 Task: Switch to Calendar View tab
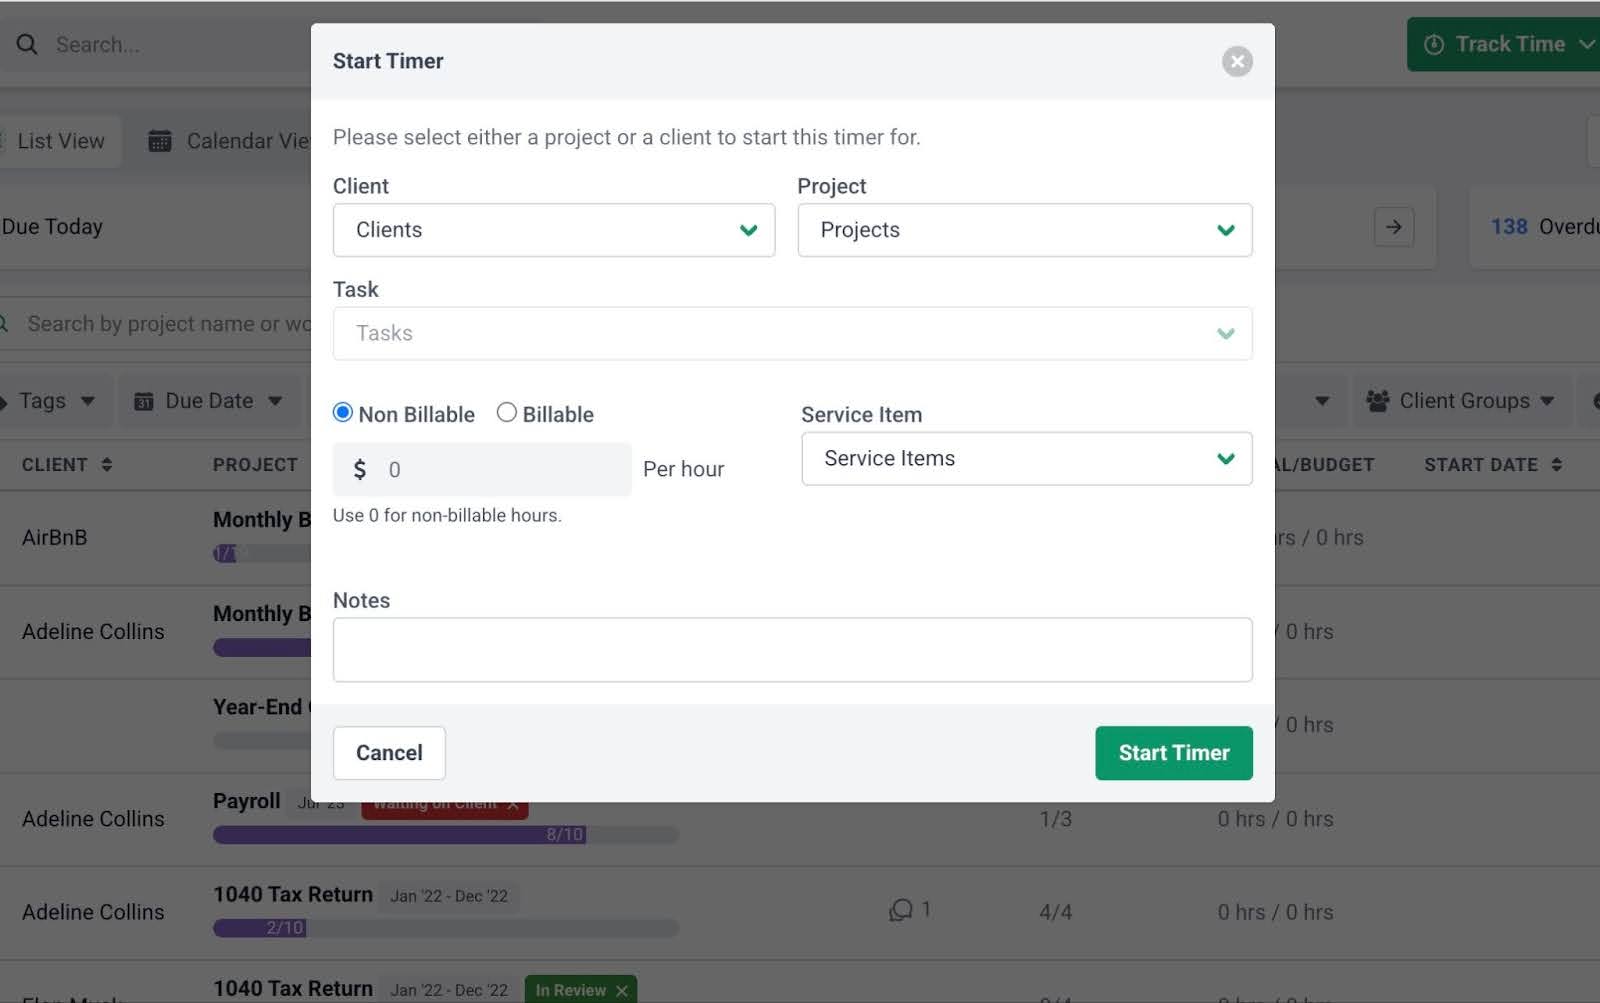pyautogui.click(x=230, y=141)
